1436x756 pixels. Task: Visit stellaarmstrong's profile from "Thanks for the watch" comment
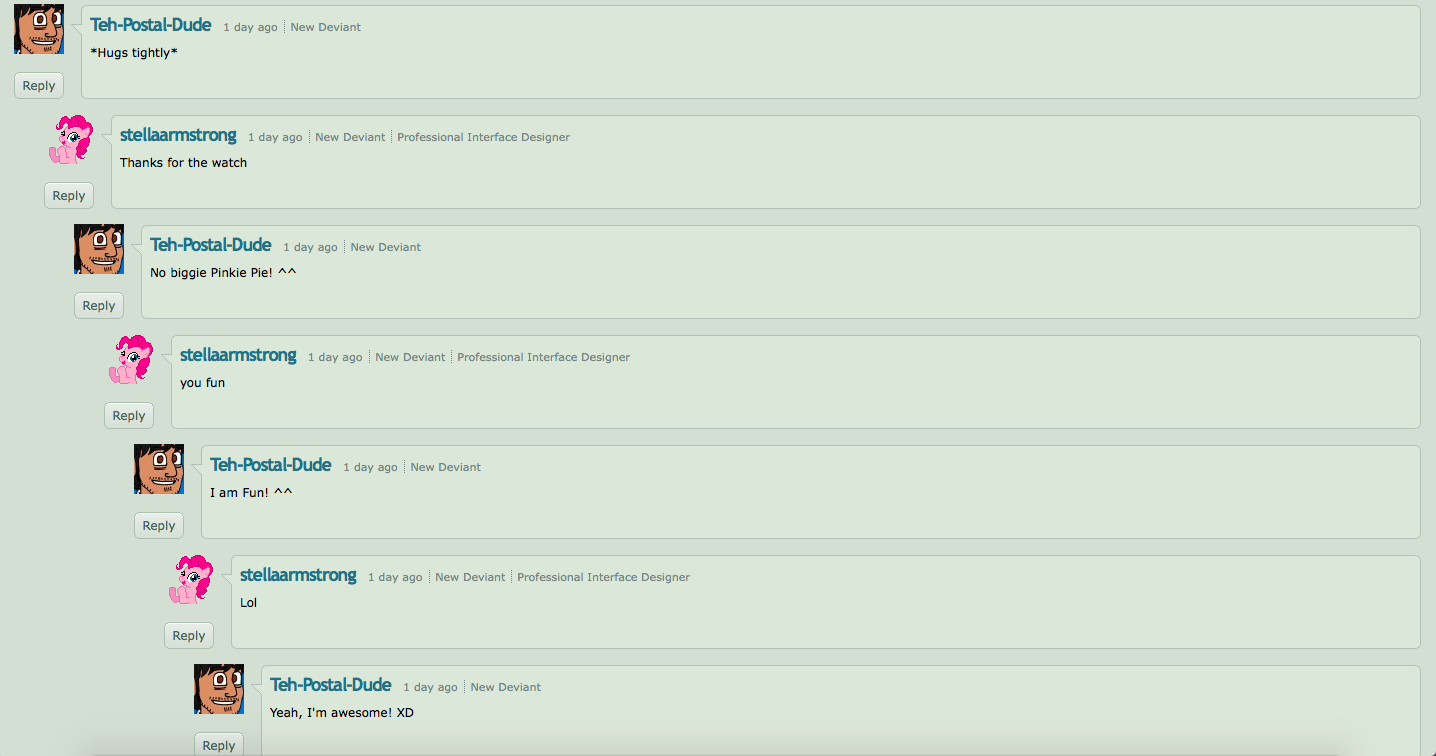[178, 135]
